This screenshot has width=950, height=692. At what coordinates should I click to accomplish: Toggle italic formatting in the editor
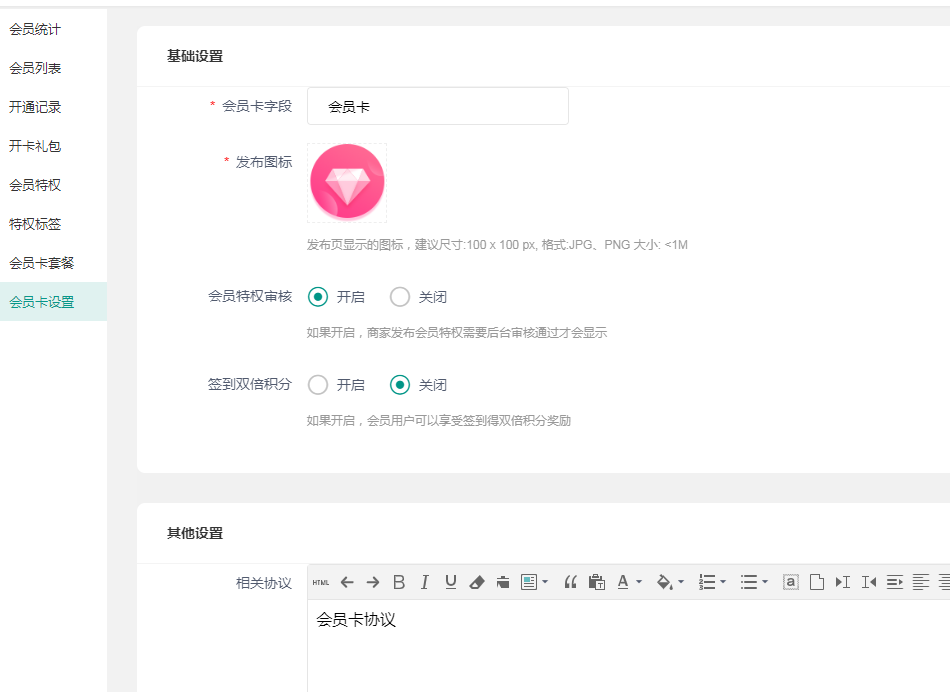click(x=425, y=582)
